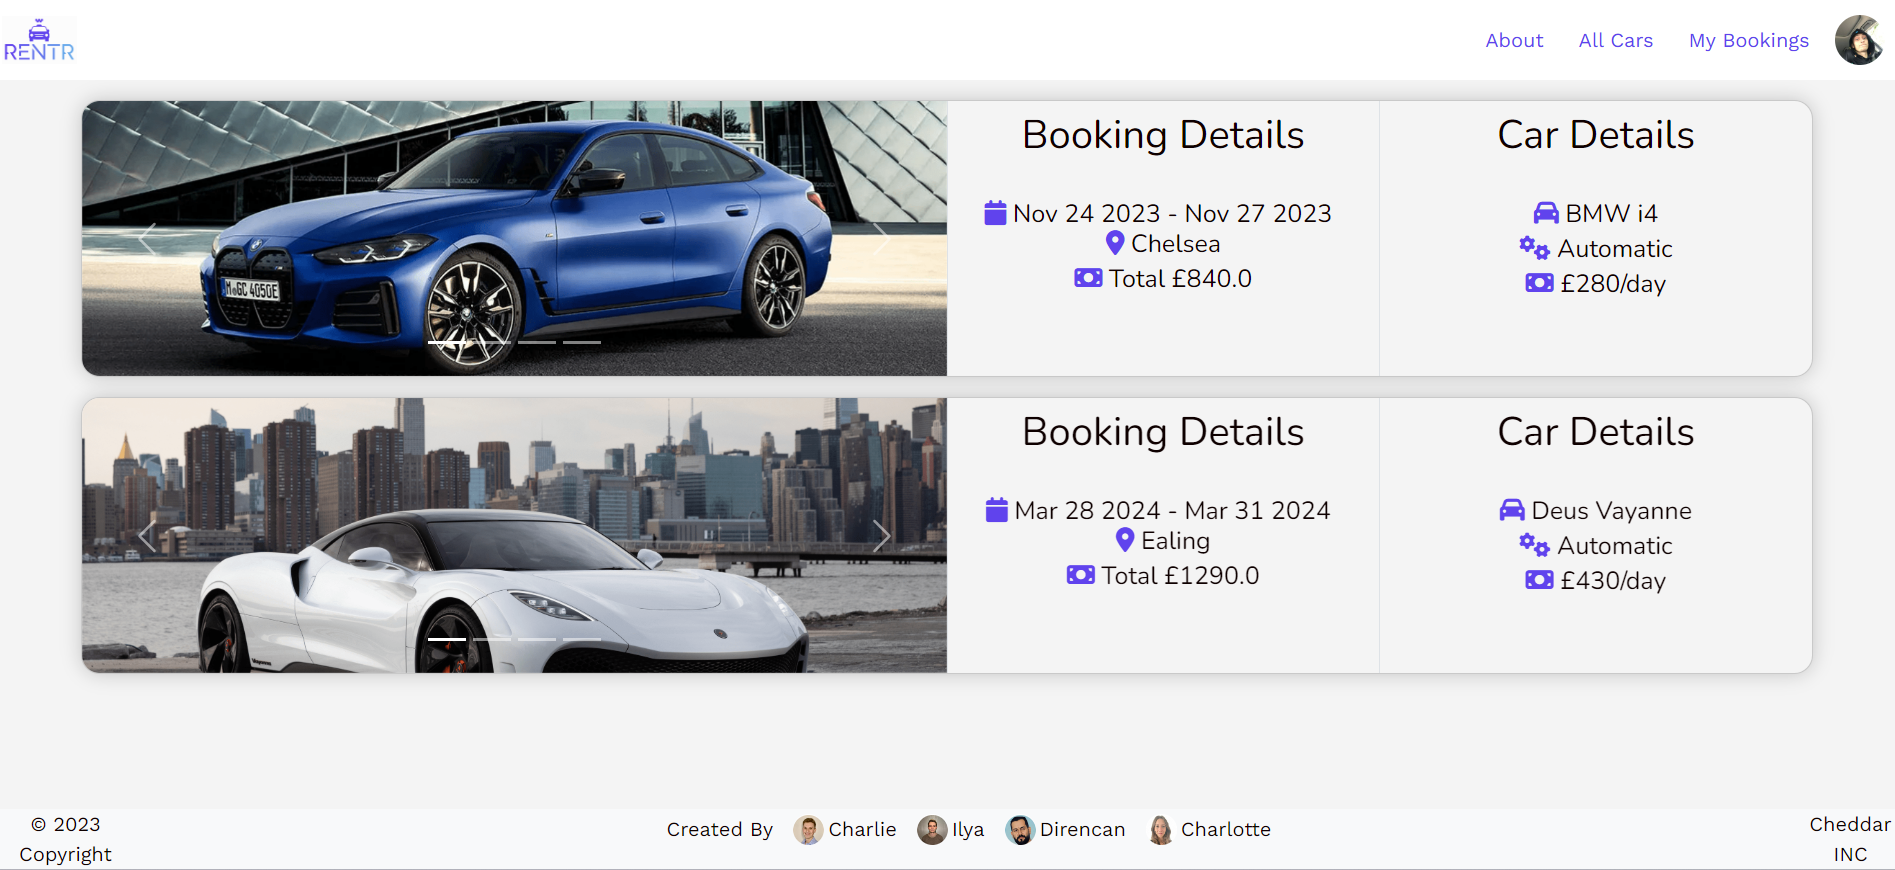Screen dimensions: 1895x870
Task: Open Charlotte's creator link
Action: coord(1226,830)
